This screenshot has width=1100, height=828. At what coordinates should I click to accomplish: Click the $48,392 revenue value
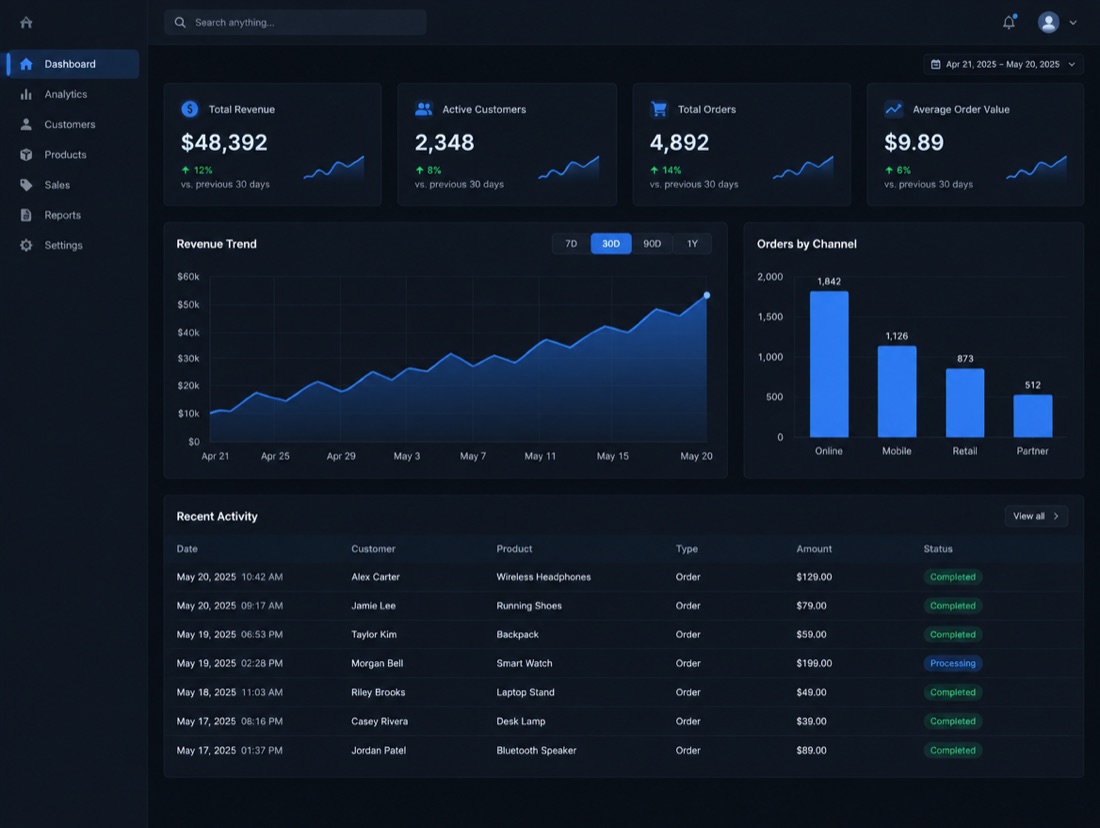[224, 142]
